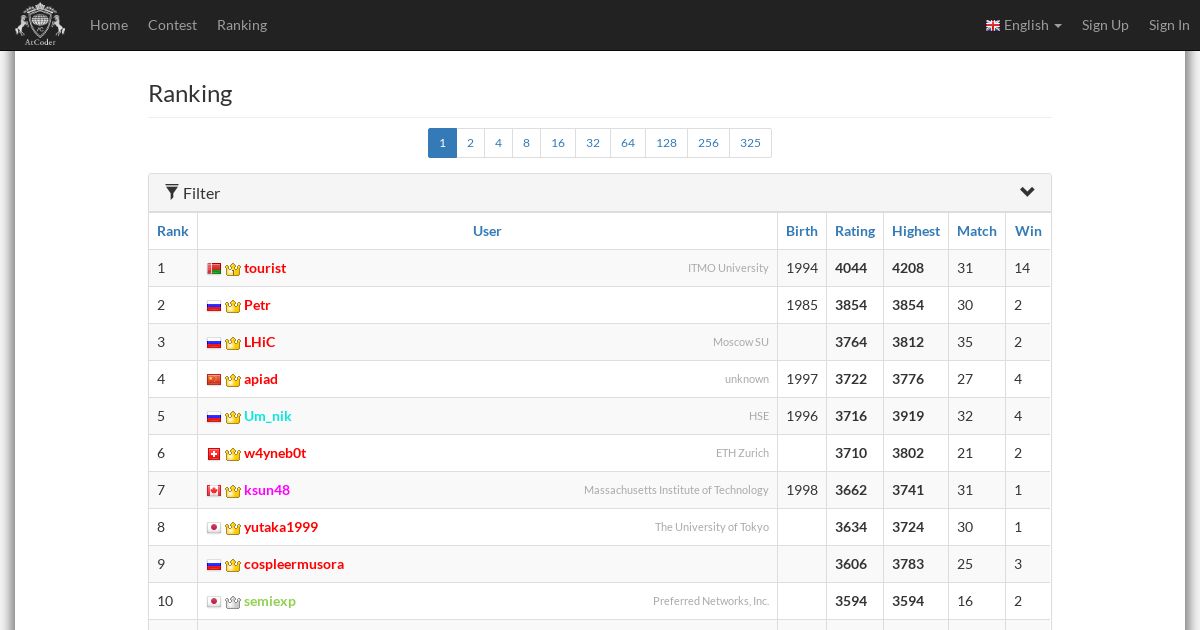Click the crown icon beside Petr
The image size is (1200, 630).
tap(233, 306)
